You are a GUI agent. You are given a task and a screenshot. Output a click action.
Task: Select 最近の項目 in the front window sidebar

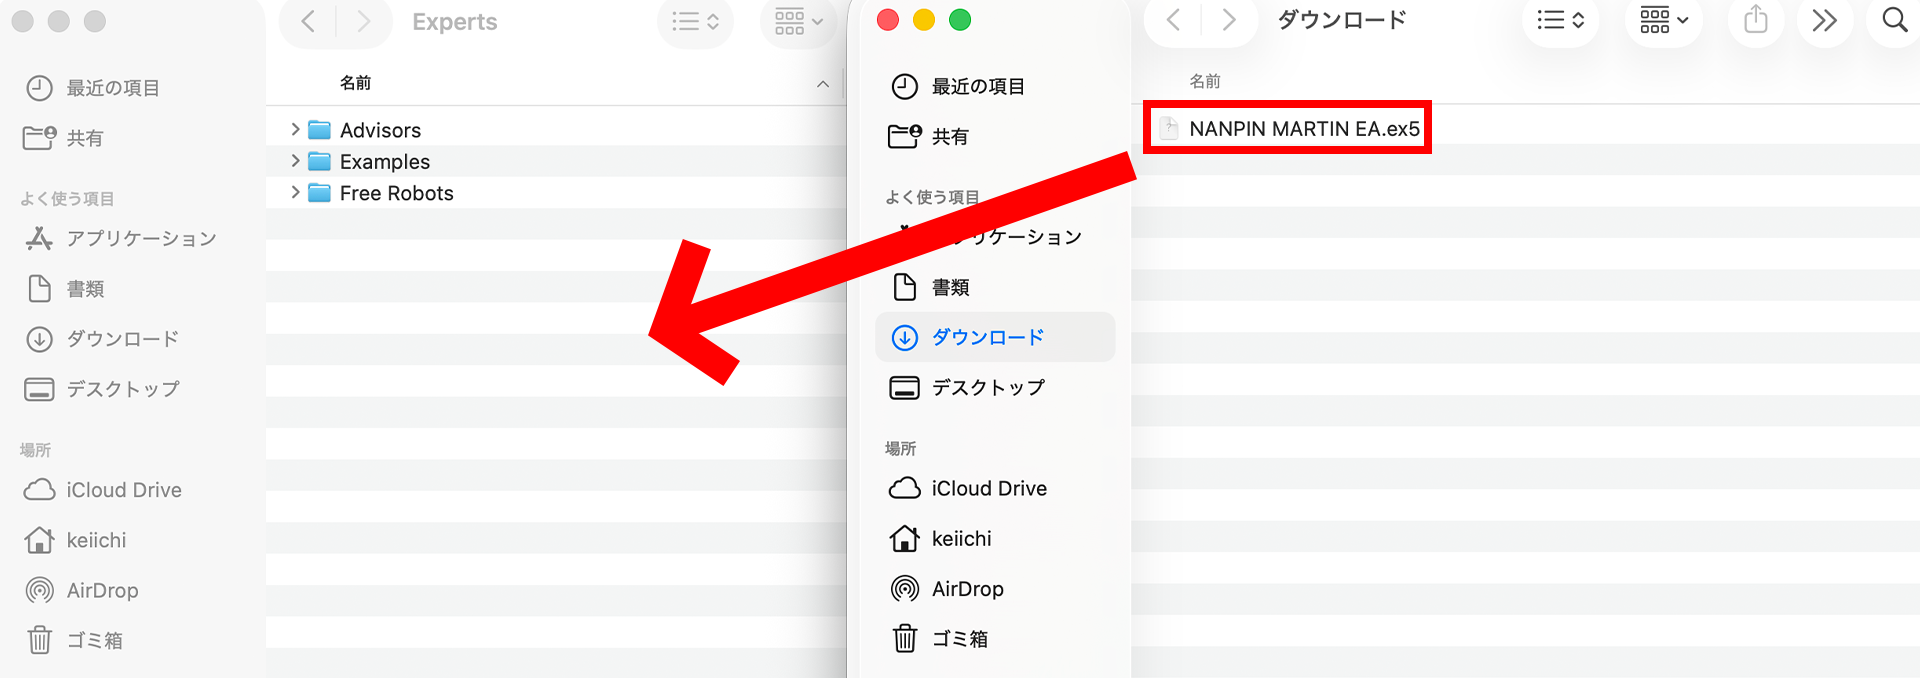tap(977, 87)
